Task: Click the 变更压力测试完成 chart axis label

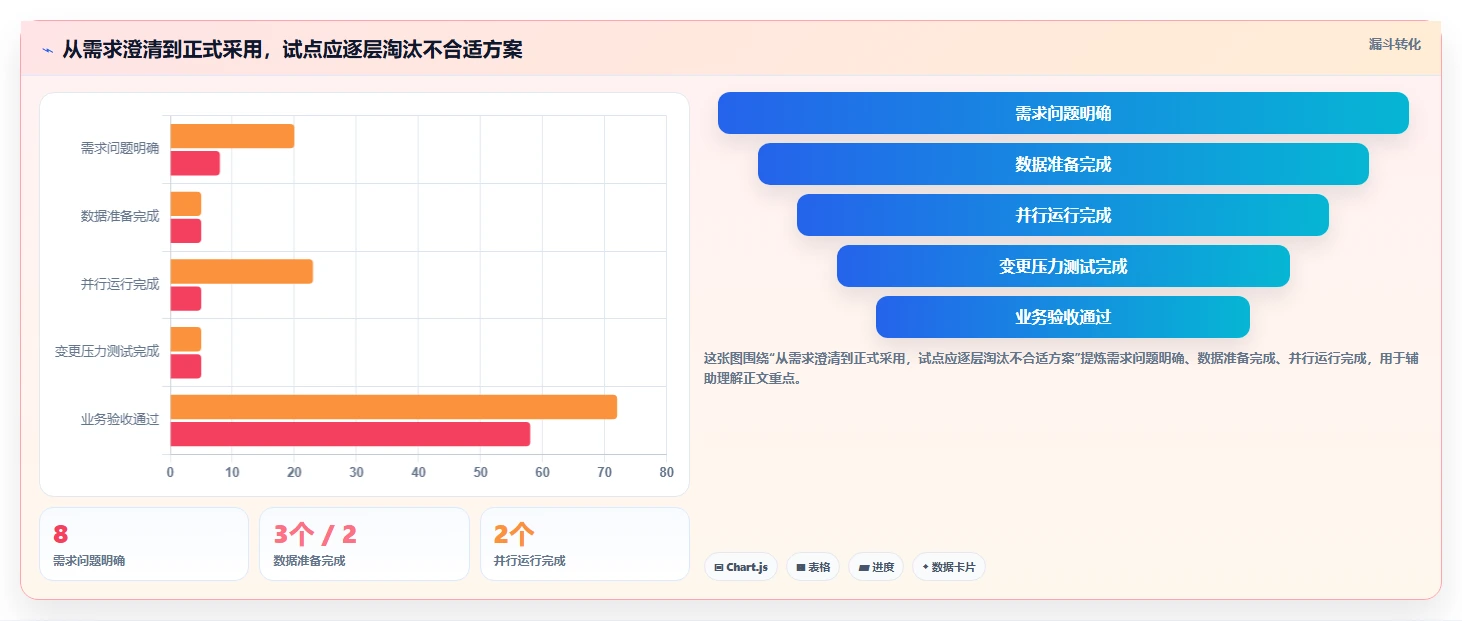Action: [107, 352]
